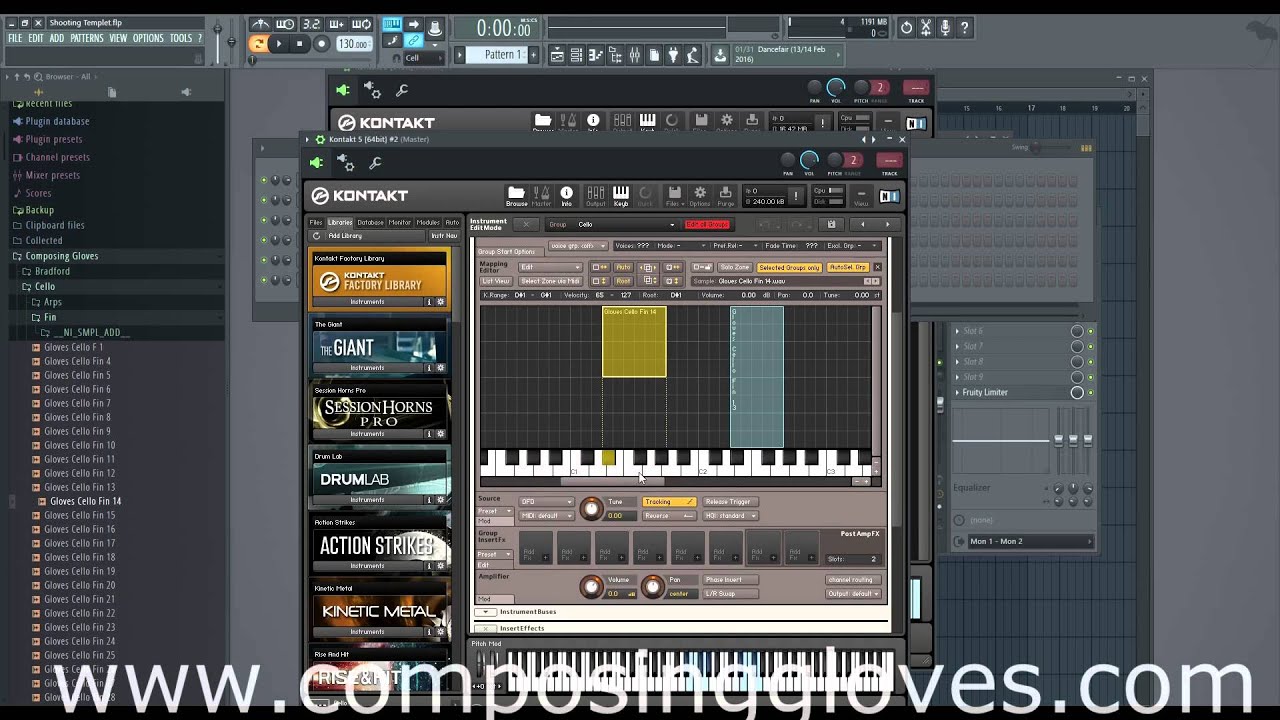Toggle Reverse in Source section
The height and width of the screenshot is (720, 1280).
click(x=668, y=516)
